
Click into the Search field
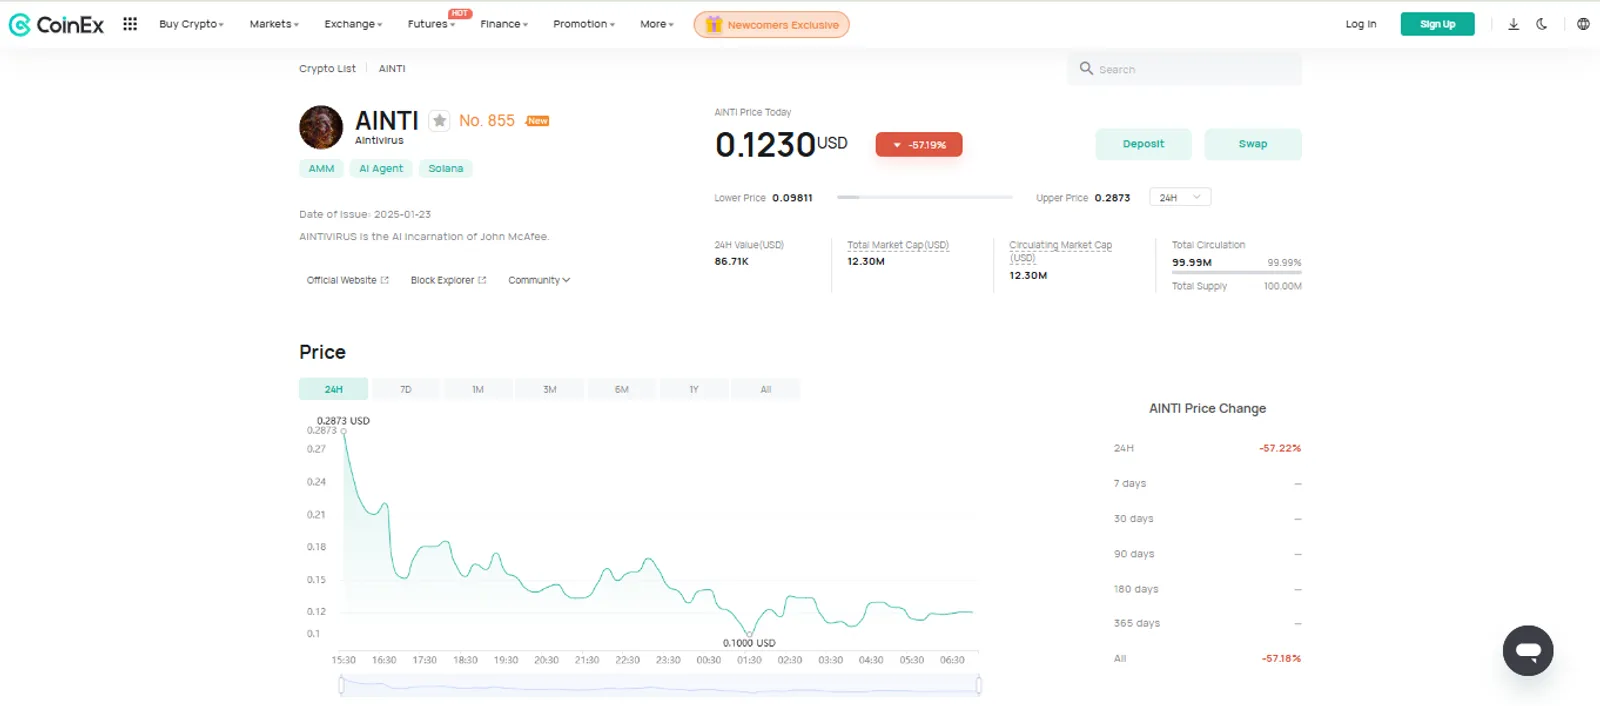(x=1184, y=69)
